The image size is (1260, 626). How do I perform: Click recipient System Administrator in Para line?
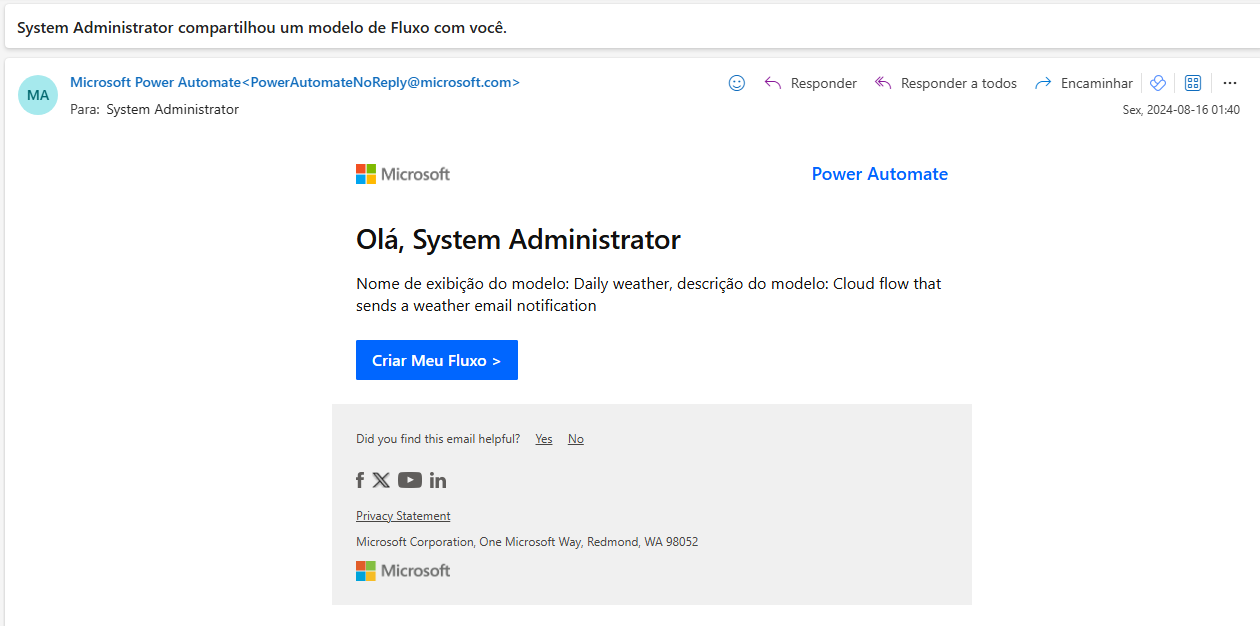tap(172, 109)
